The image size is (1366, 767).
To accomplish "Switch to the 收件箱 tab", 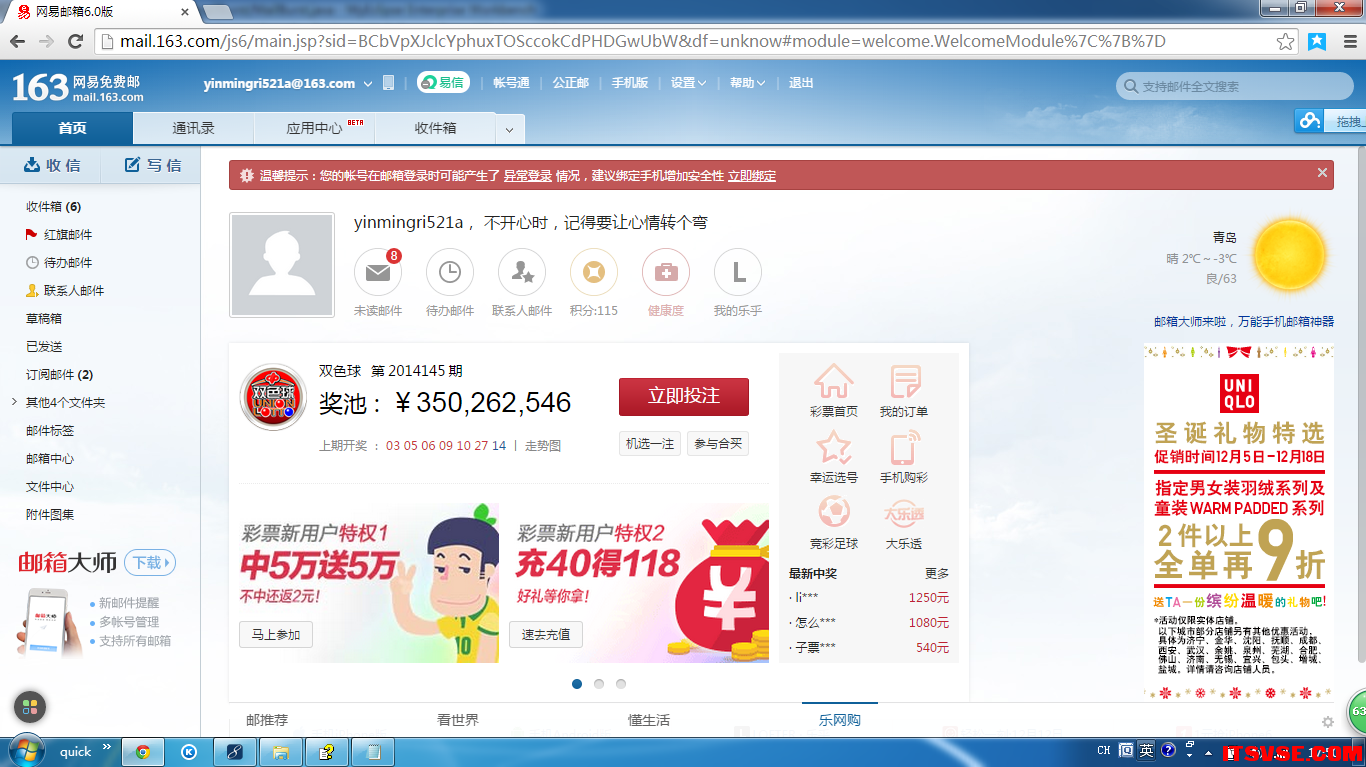I will click(x=436, y=128).
